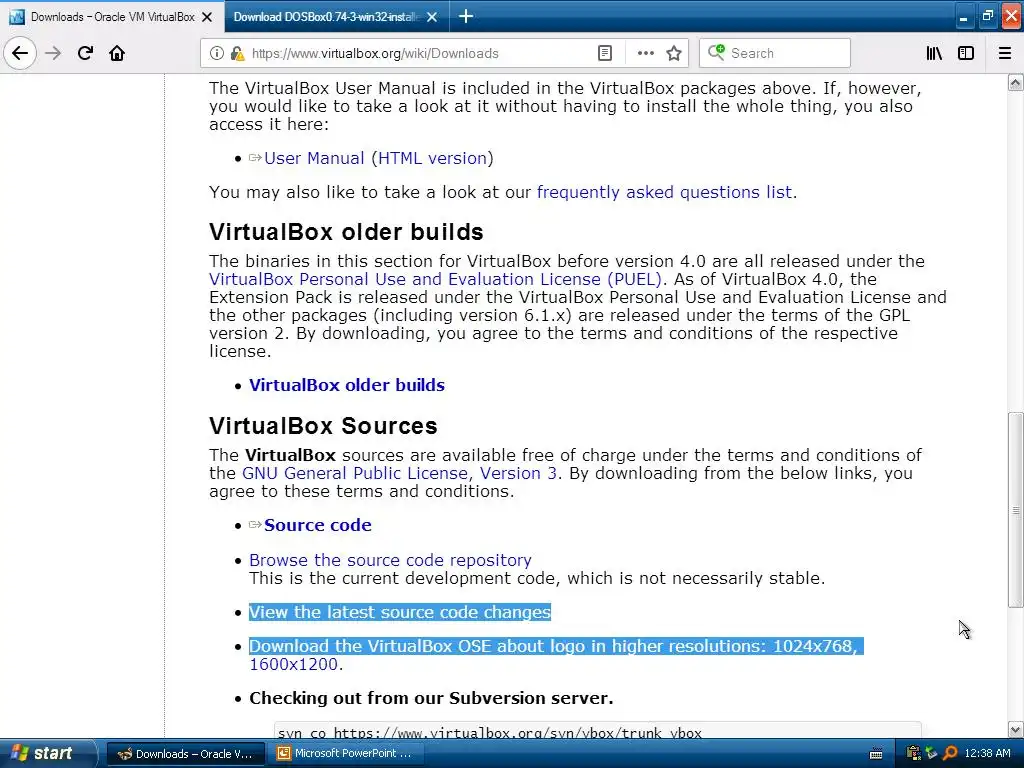Close the Download DOSBox tab
This screenshot has height=768, width=1024.
432,17
